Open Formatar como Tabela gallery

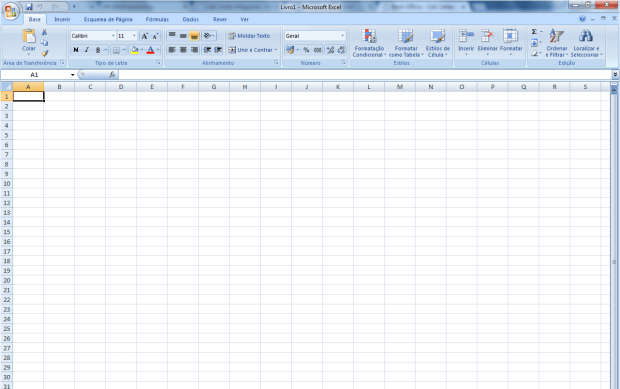pyautogui.click(x=406, y=43)
